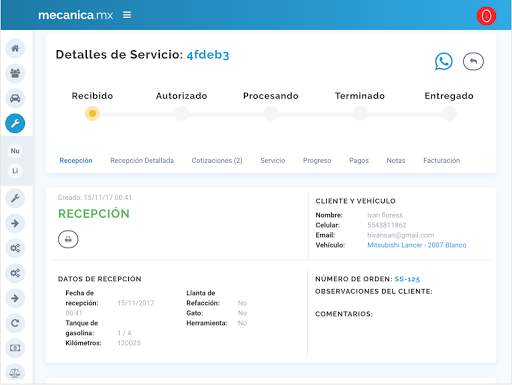Select the Autorizado status marker
This screenshot has width=512, height=385.
(x=182, y=114)
